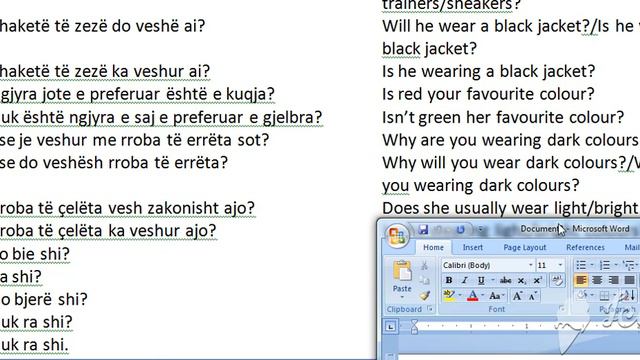The width and height of the screenshot is (640, 360).
Task: Click the Borders grid icon
Action: [x=604, y=296]
